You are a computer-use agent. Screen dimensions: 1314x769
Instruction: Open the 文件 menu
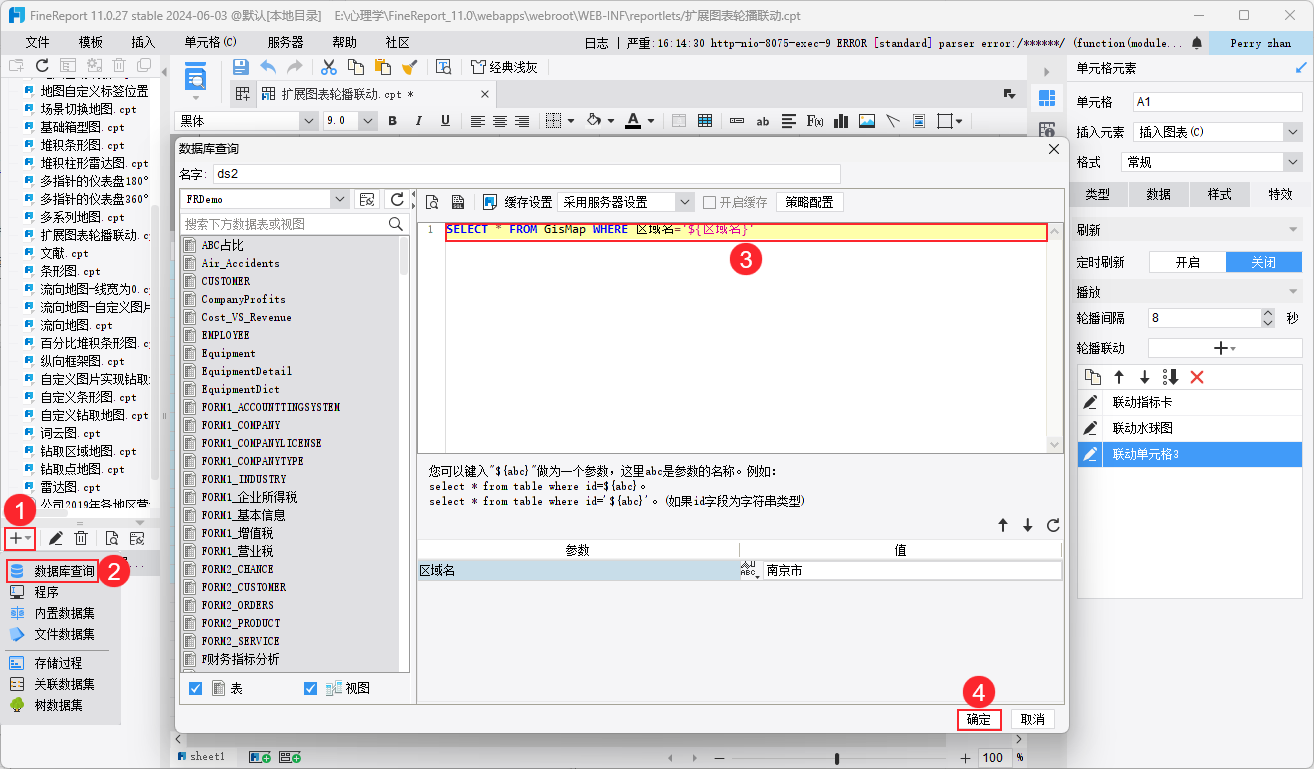pyautogui.click(x=38, y=43)
